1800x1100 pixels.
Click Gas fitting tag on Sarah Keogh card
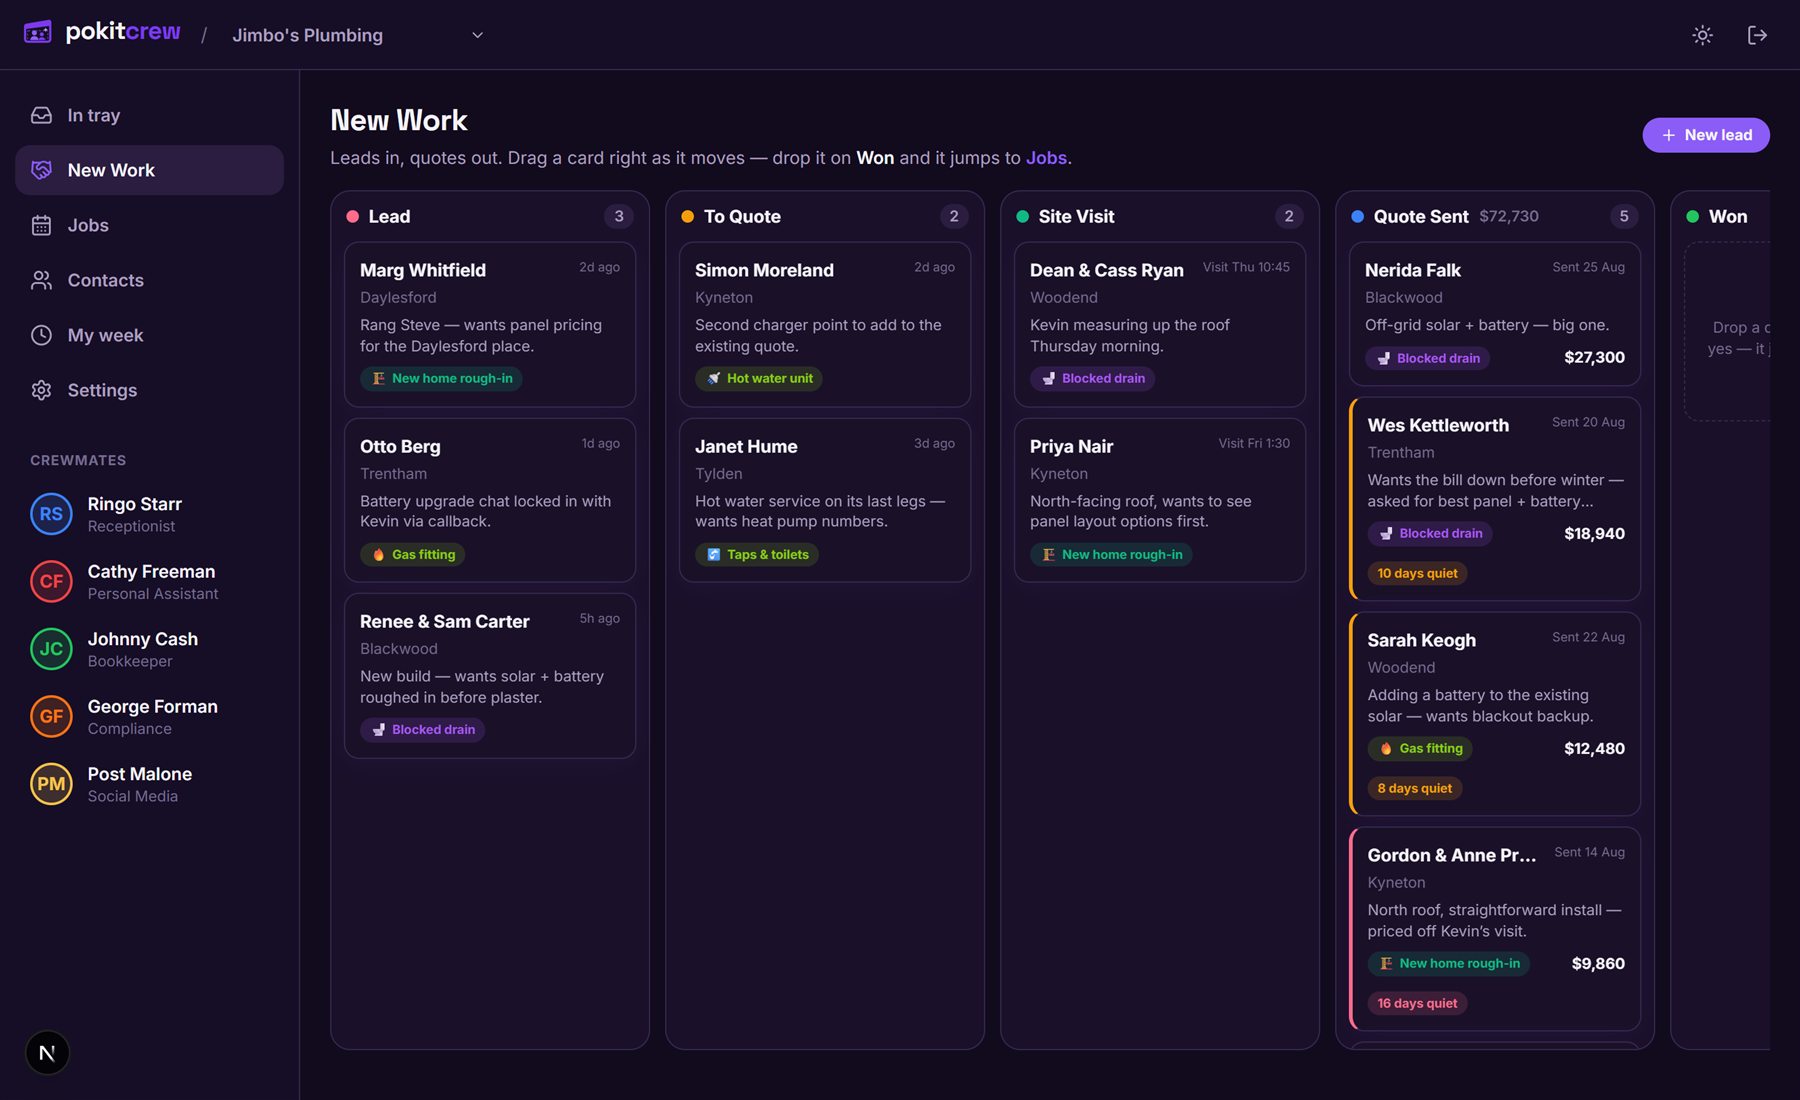(1420, 748)
